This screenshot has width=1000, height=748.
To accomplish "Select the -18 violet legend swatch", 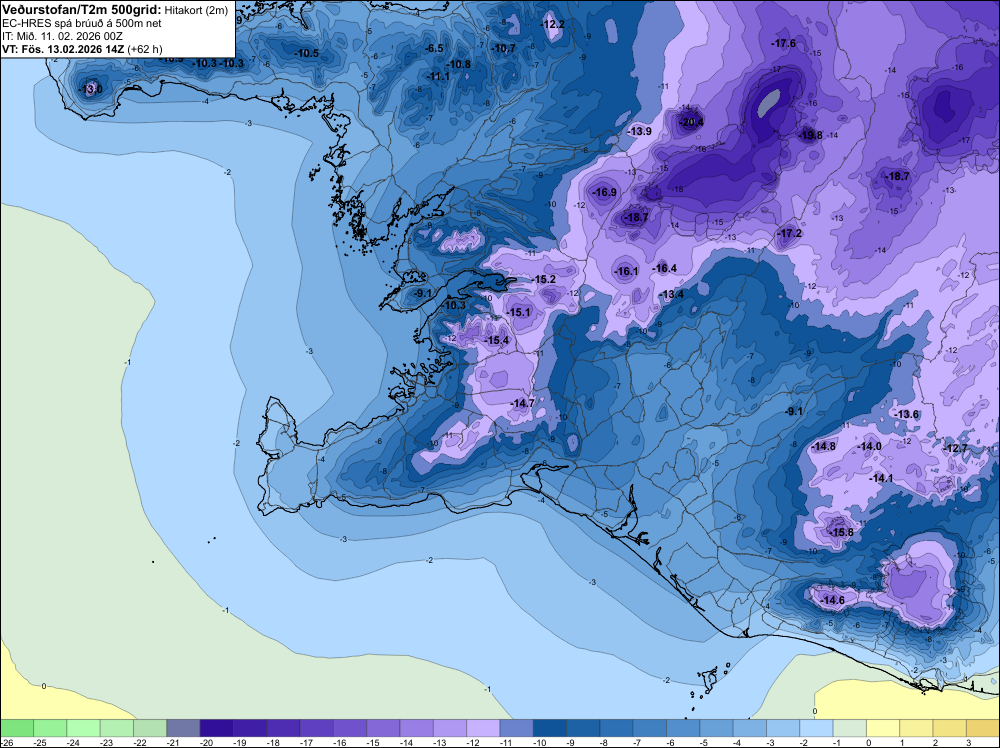I will (x=283, y=728).
